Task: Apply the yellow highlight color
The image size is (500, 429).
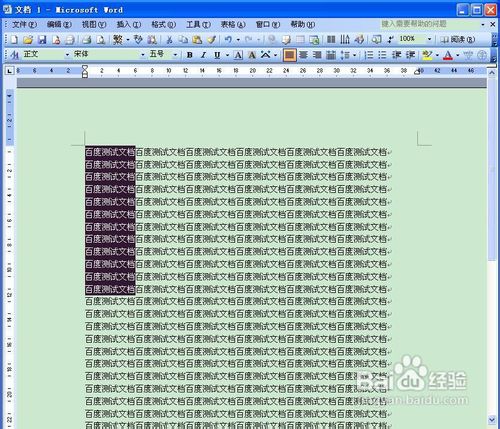Action: point(427,55)
